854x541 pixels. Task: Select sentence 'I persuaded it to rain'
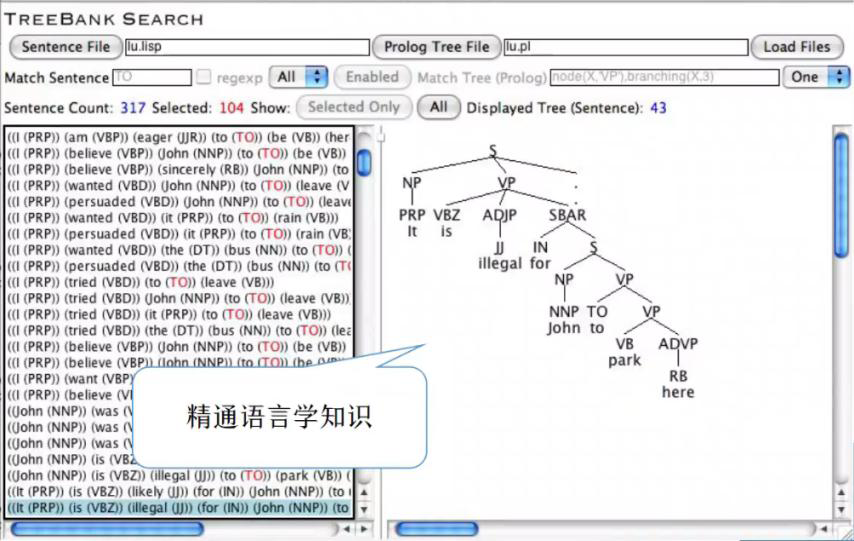point(179,234)
